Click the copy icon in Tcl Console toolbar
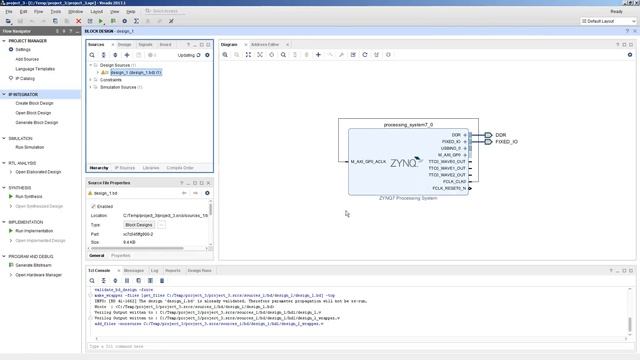 coord(139,281)
